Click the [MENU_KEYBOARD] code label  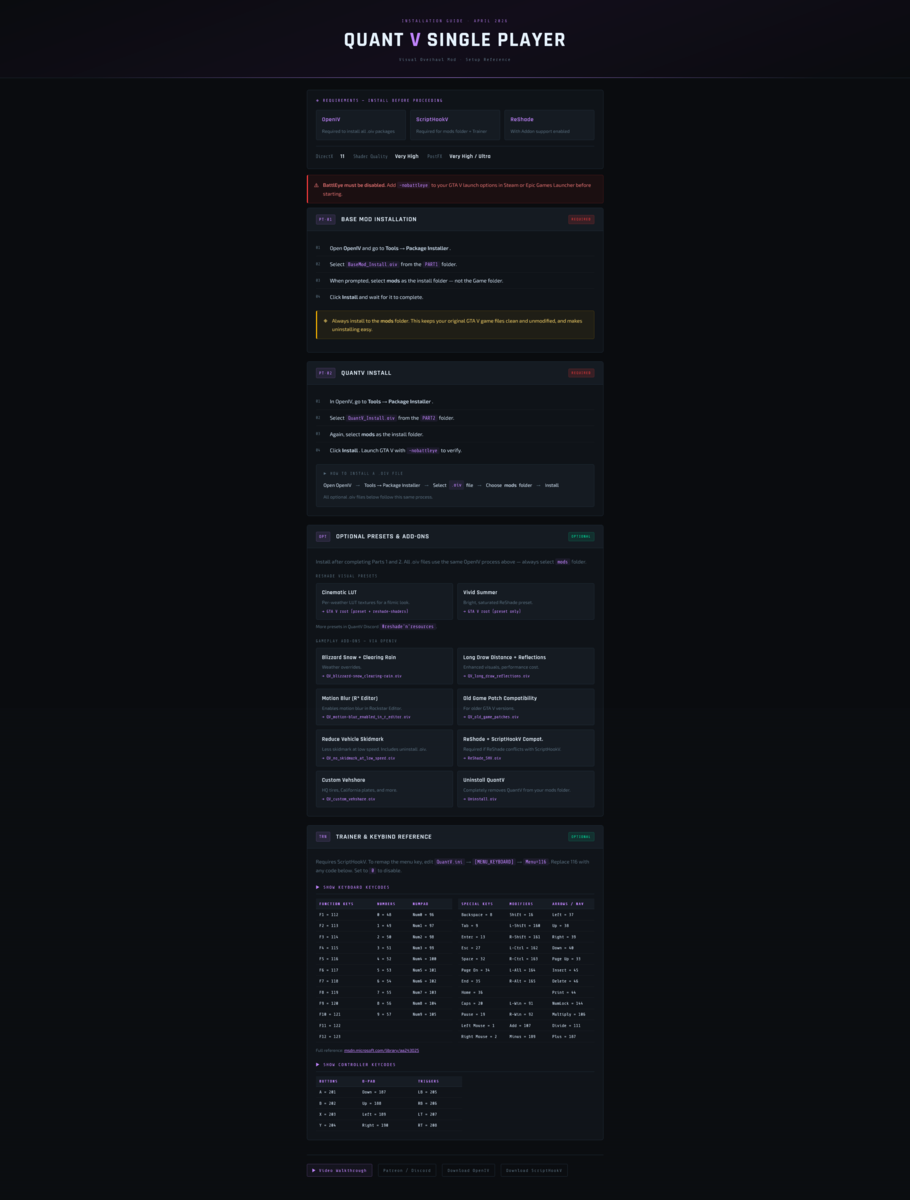coord(494,861)
